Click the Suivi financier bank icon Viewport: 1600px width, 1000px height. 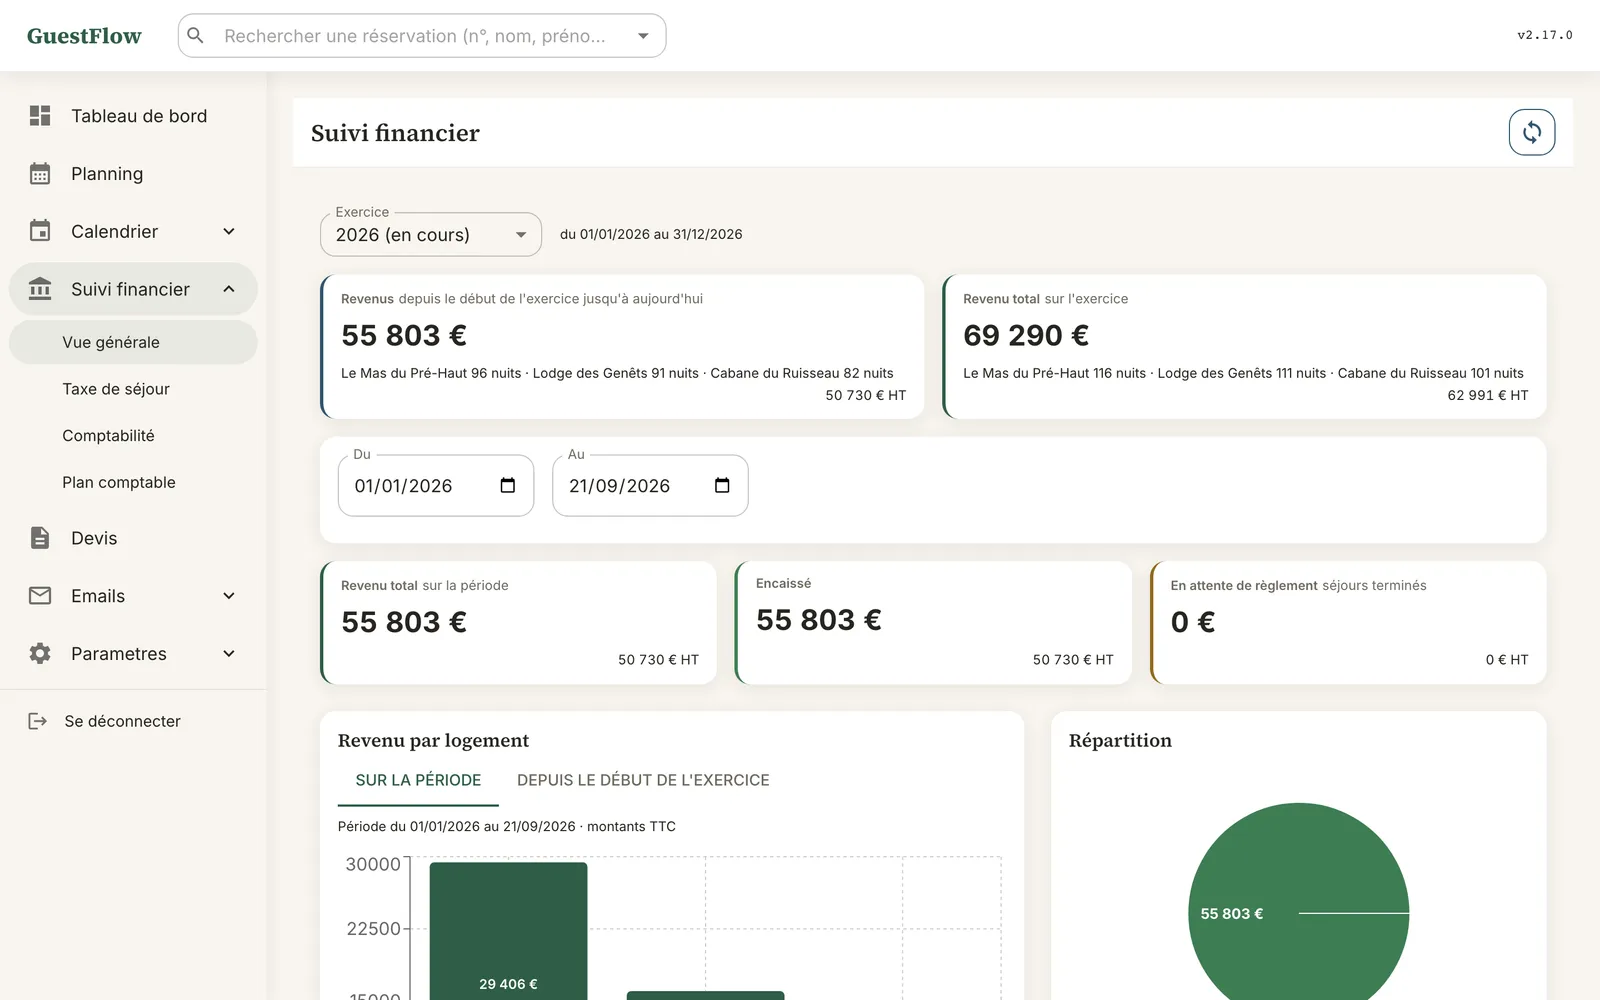[x=40, y=289]
